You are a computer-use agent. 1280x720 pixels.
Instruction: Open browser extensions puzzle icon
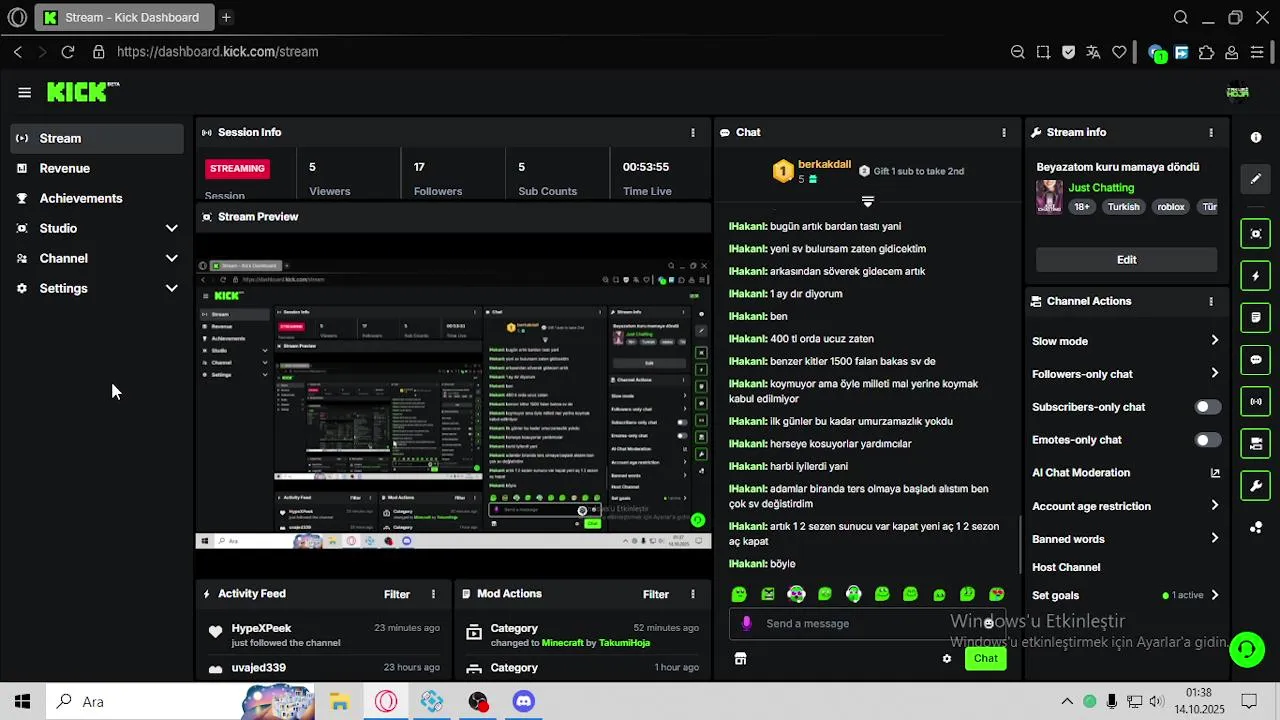pos(1206,52)
